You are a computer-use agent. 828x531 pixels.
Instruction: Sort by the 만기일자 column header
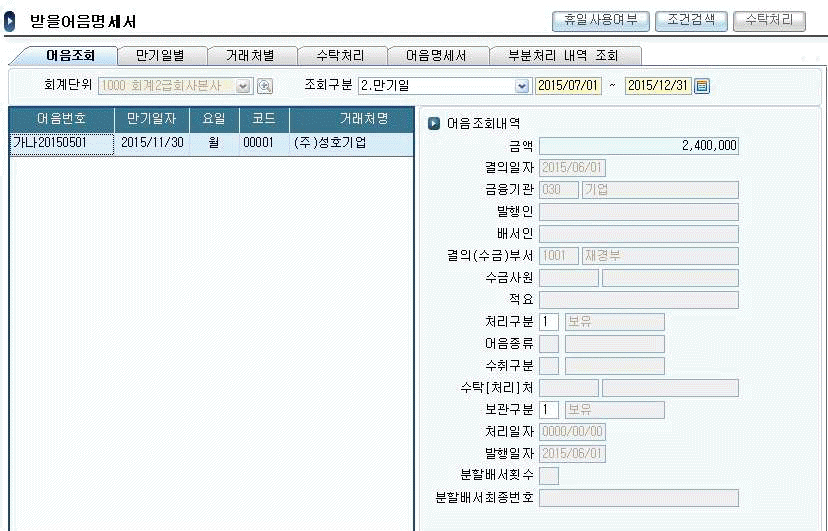(151, 119)
